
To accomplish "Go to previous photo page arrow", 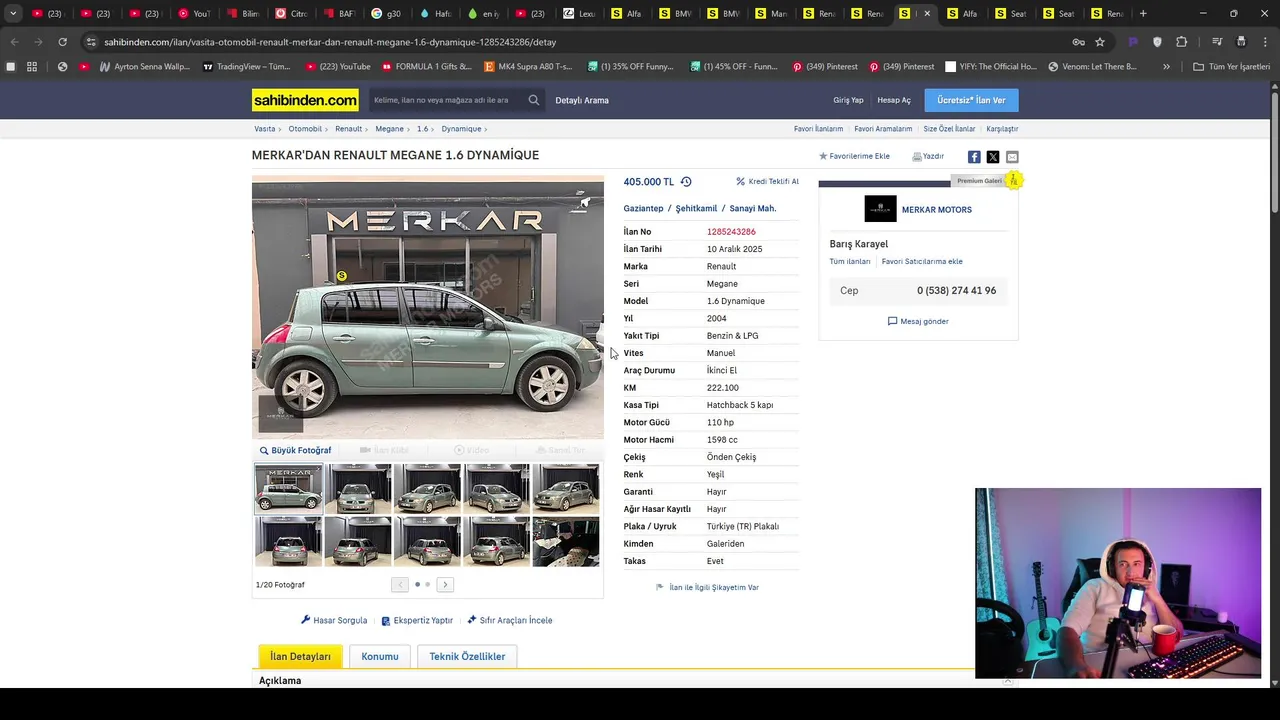I will point(400,584).
